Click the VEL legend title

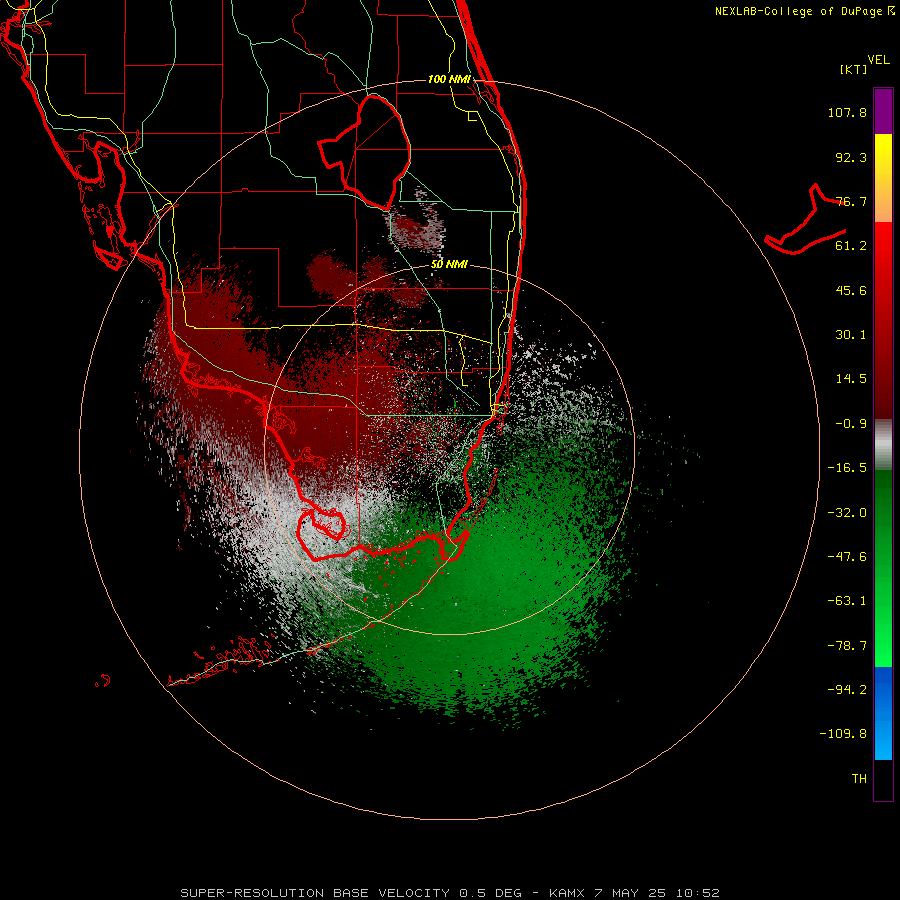[878, 60]
